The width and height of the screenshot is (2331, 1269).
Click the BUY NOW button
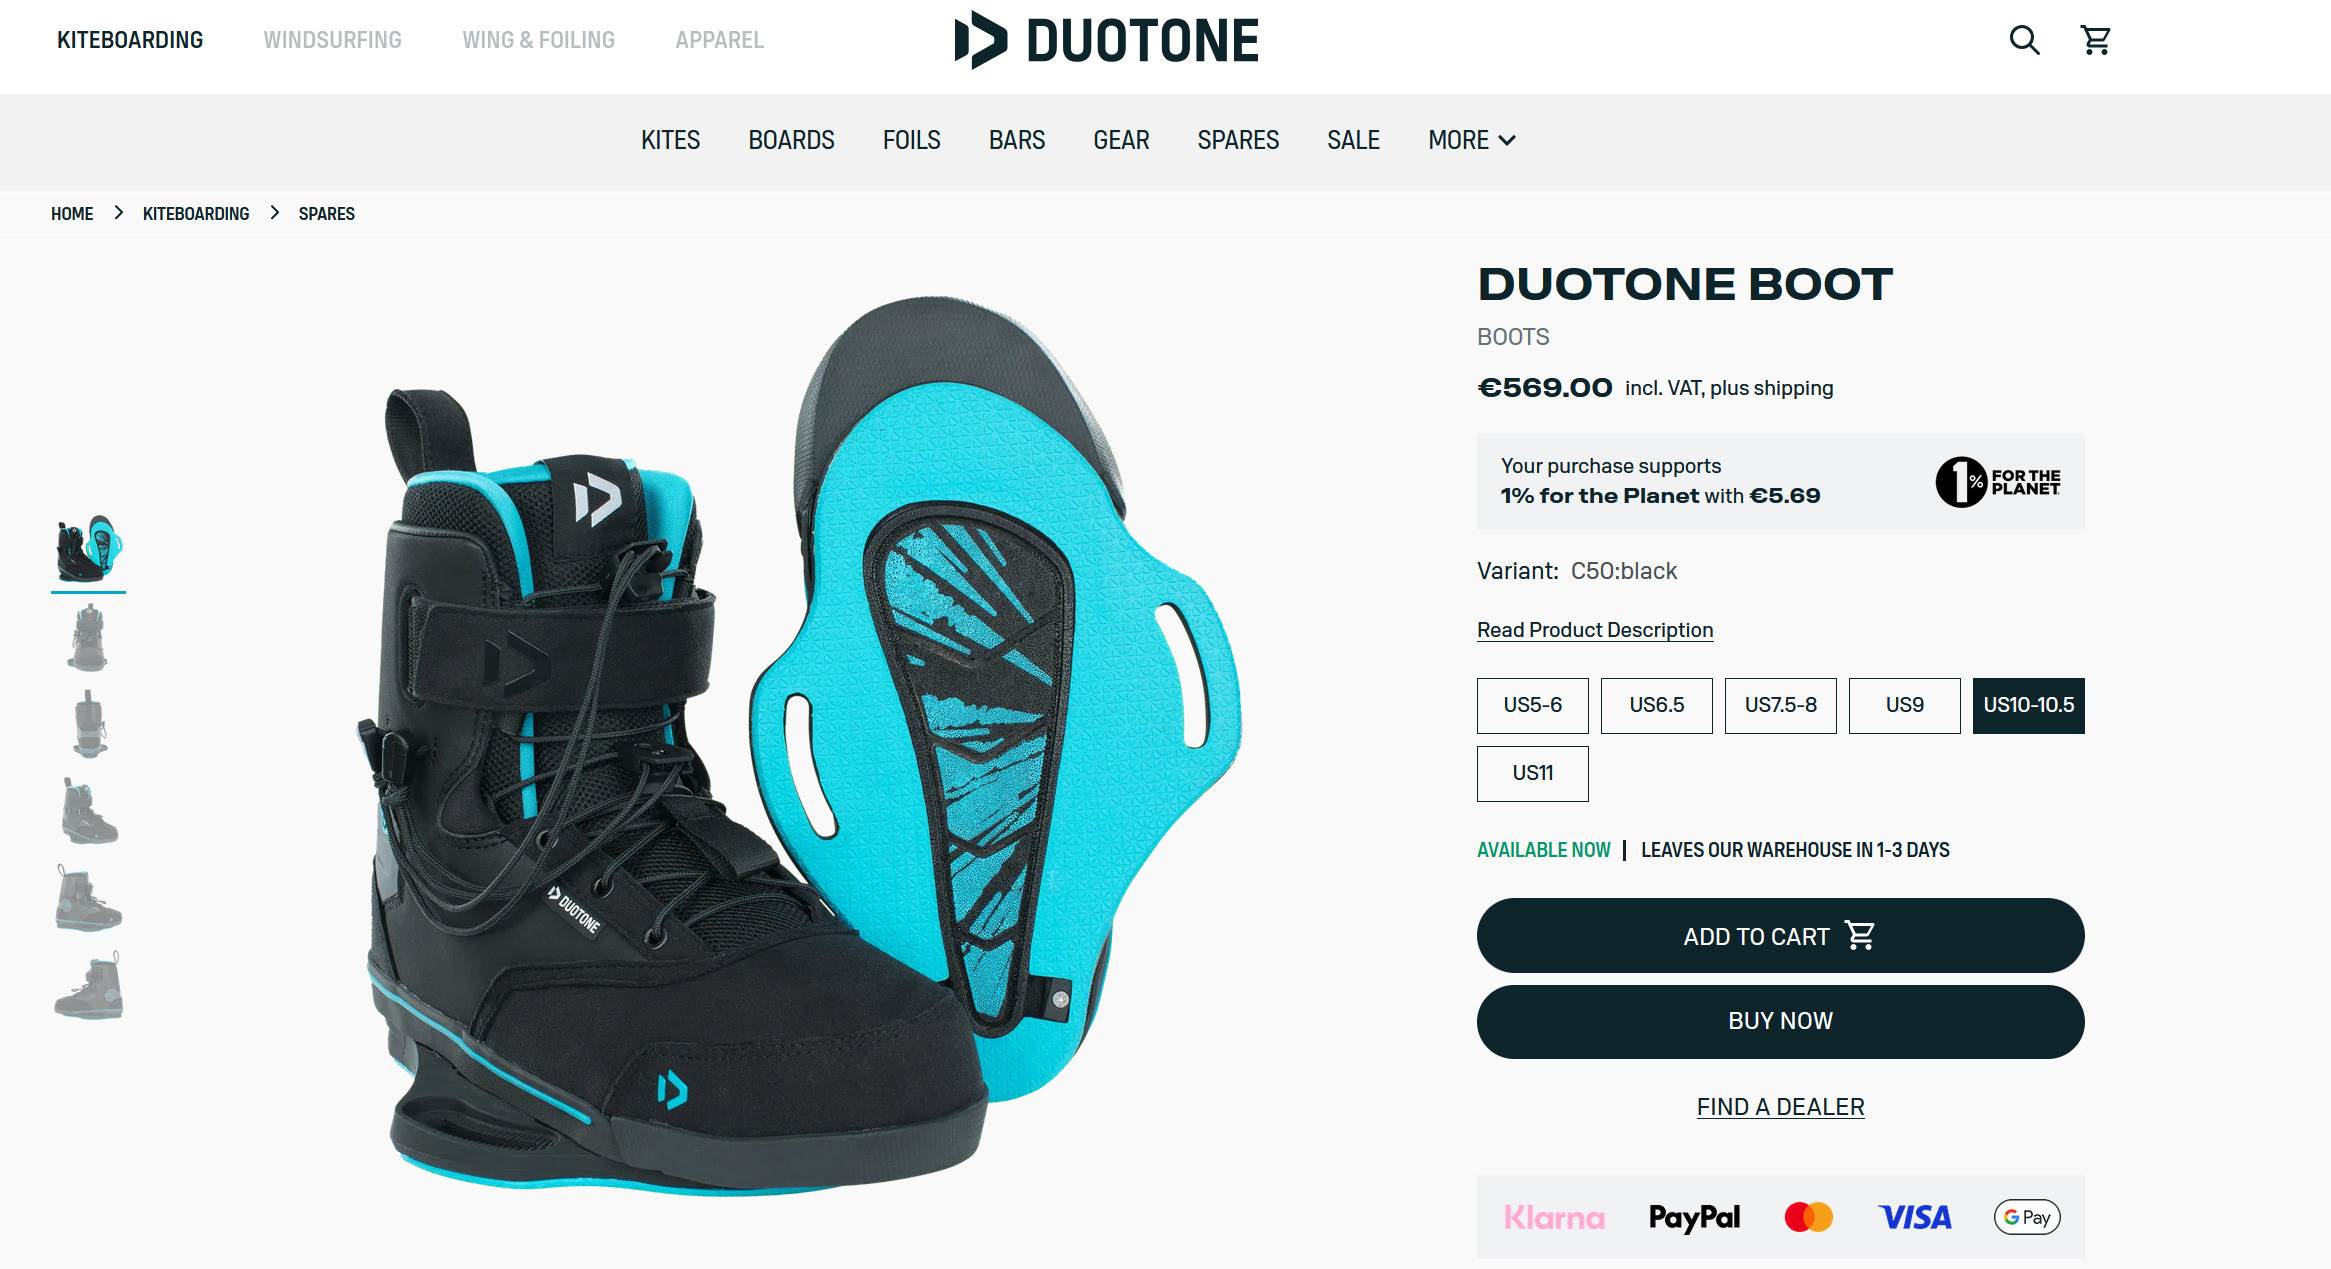(x=1780, y=1021)
